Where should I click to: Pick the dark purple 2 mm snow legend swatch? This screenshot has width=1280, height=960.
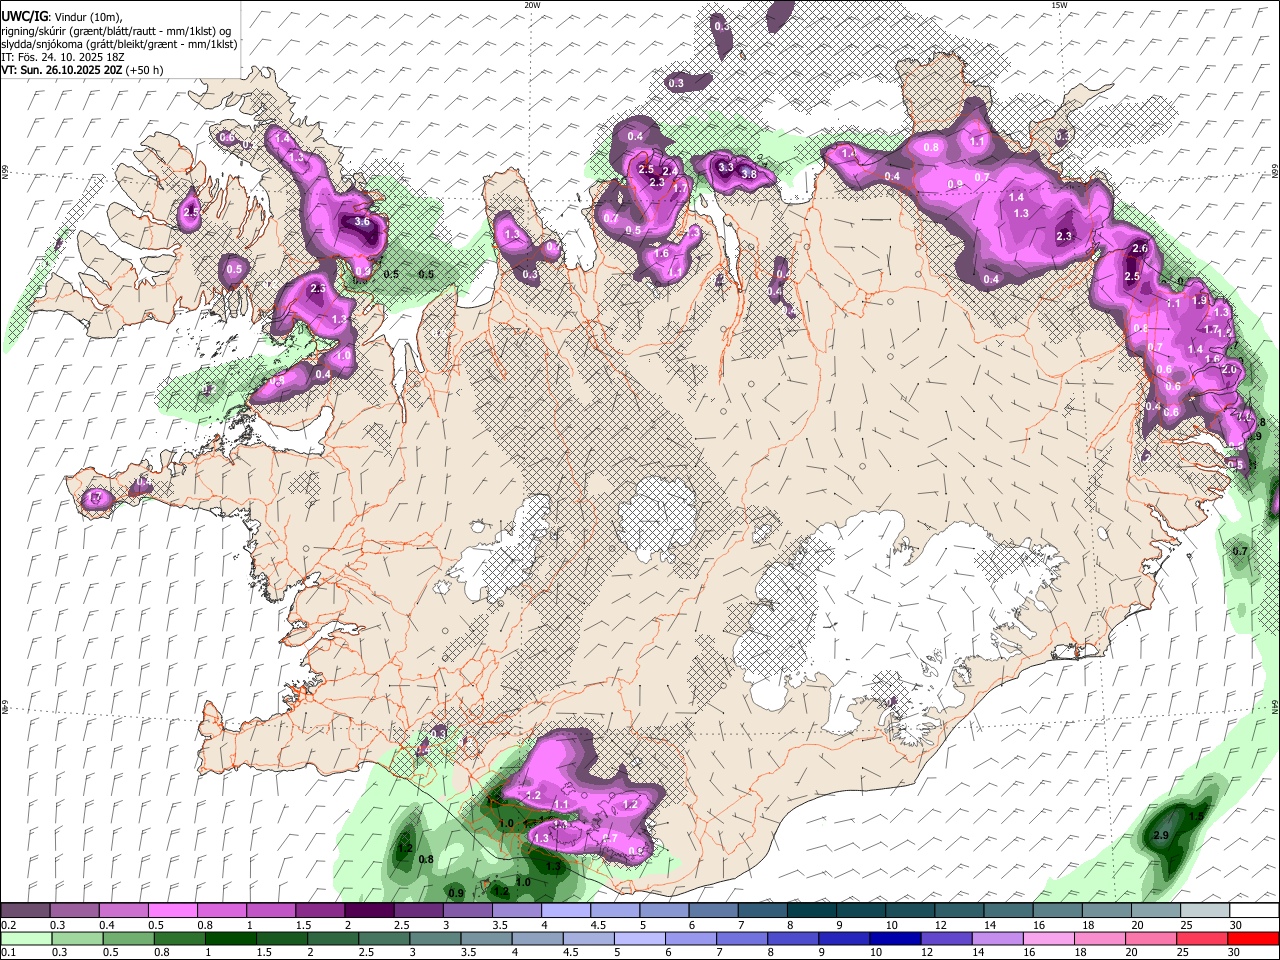click(x=369, y=911)
